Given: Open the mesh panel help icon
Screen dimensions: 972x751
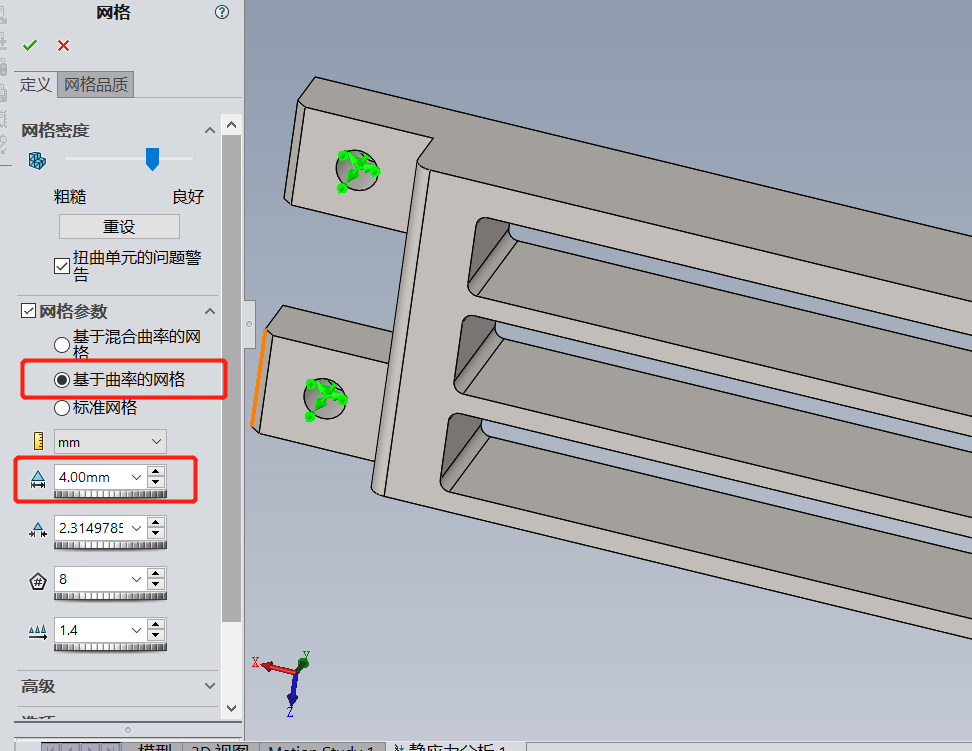Looking at the screenshot, I should point(222,12).
